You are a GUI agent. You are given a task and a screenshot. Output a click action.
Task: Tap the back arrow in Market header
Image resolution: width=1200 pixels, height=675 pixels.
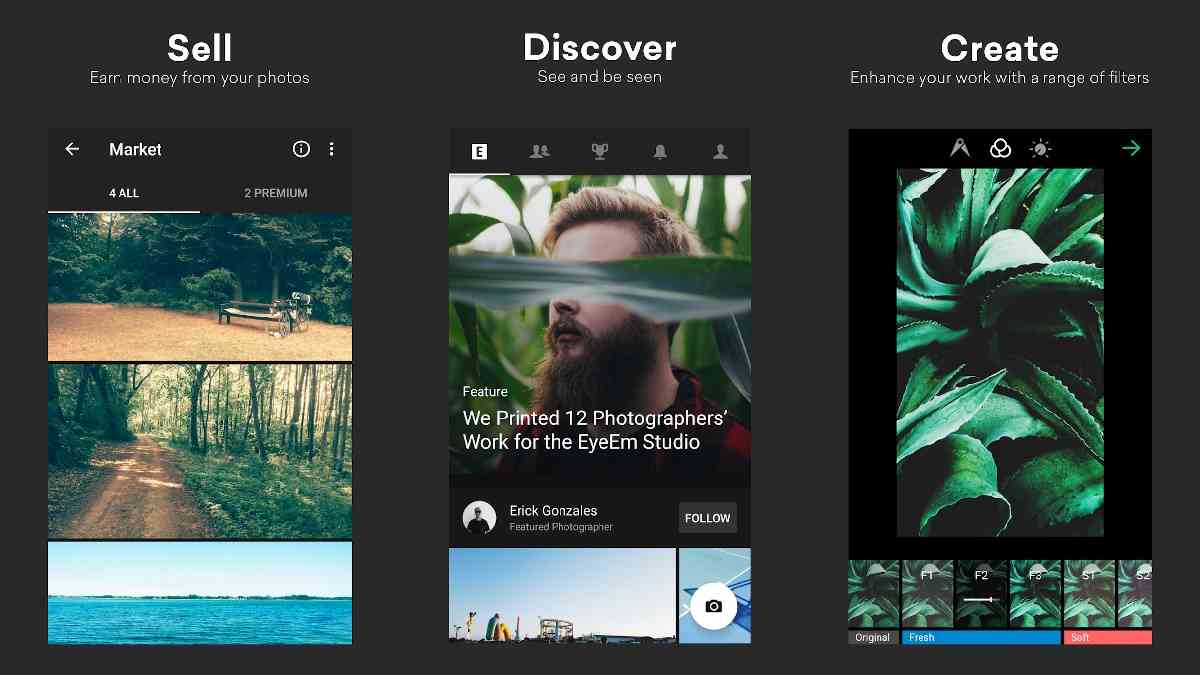pyautogui.click(x=72, y=149)
